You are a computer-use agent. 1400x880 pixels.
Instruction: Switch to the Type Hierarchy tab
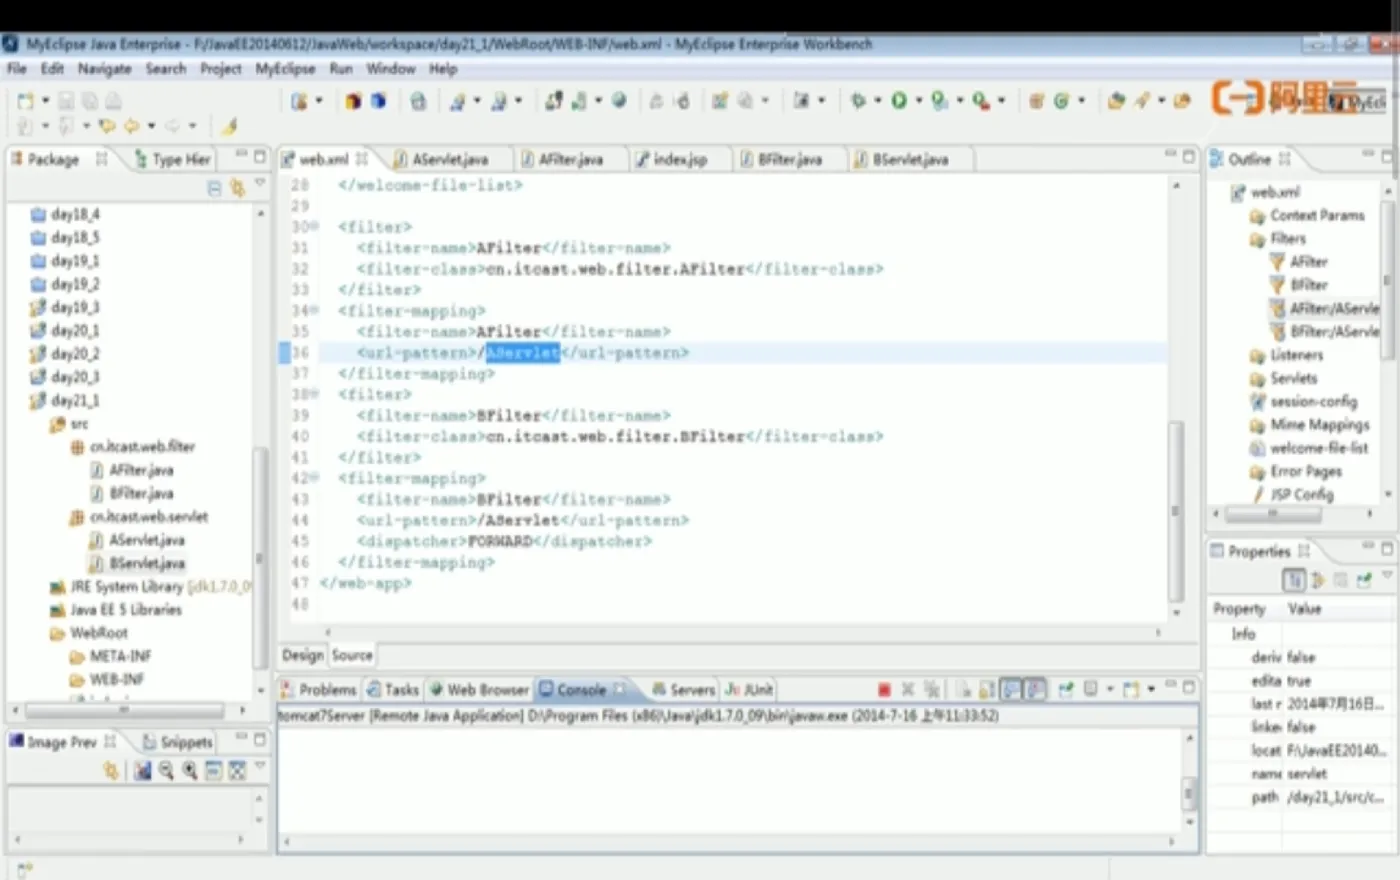coord(172,159)
